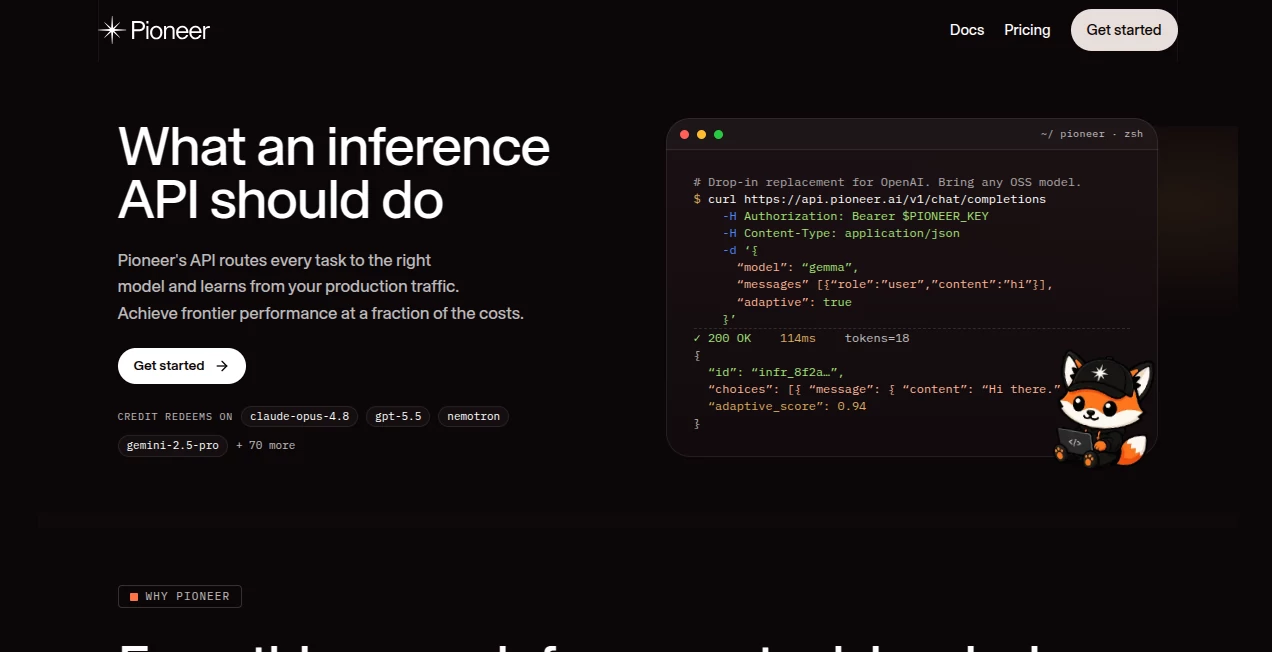Select the gpt-5.5 model chip
This screenshot has width=1272, height=652.
tap(398, 416)
